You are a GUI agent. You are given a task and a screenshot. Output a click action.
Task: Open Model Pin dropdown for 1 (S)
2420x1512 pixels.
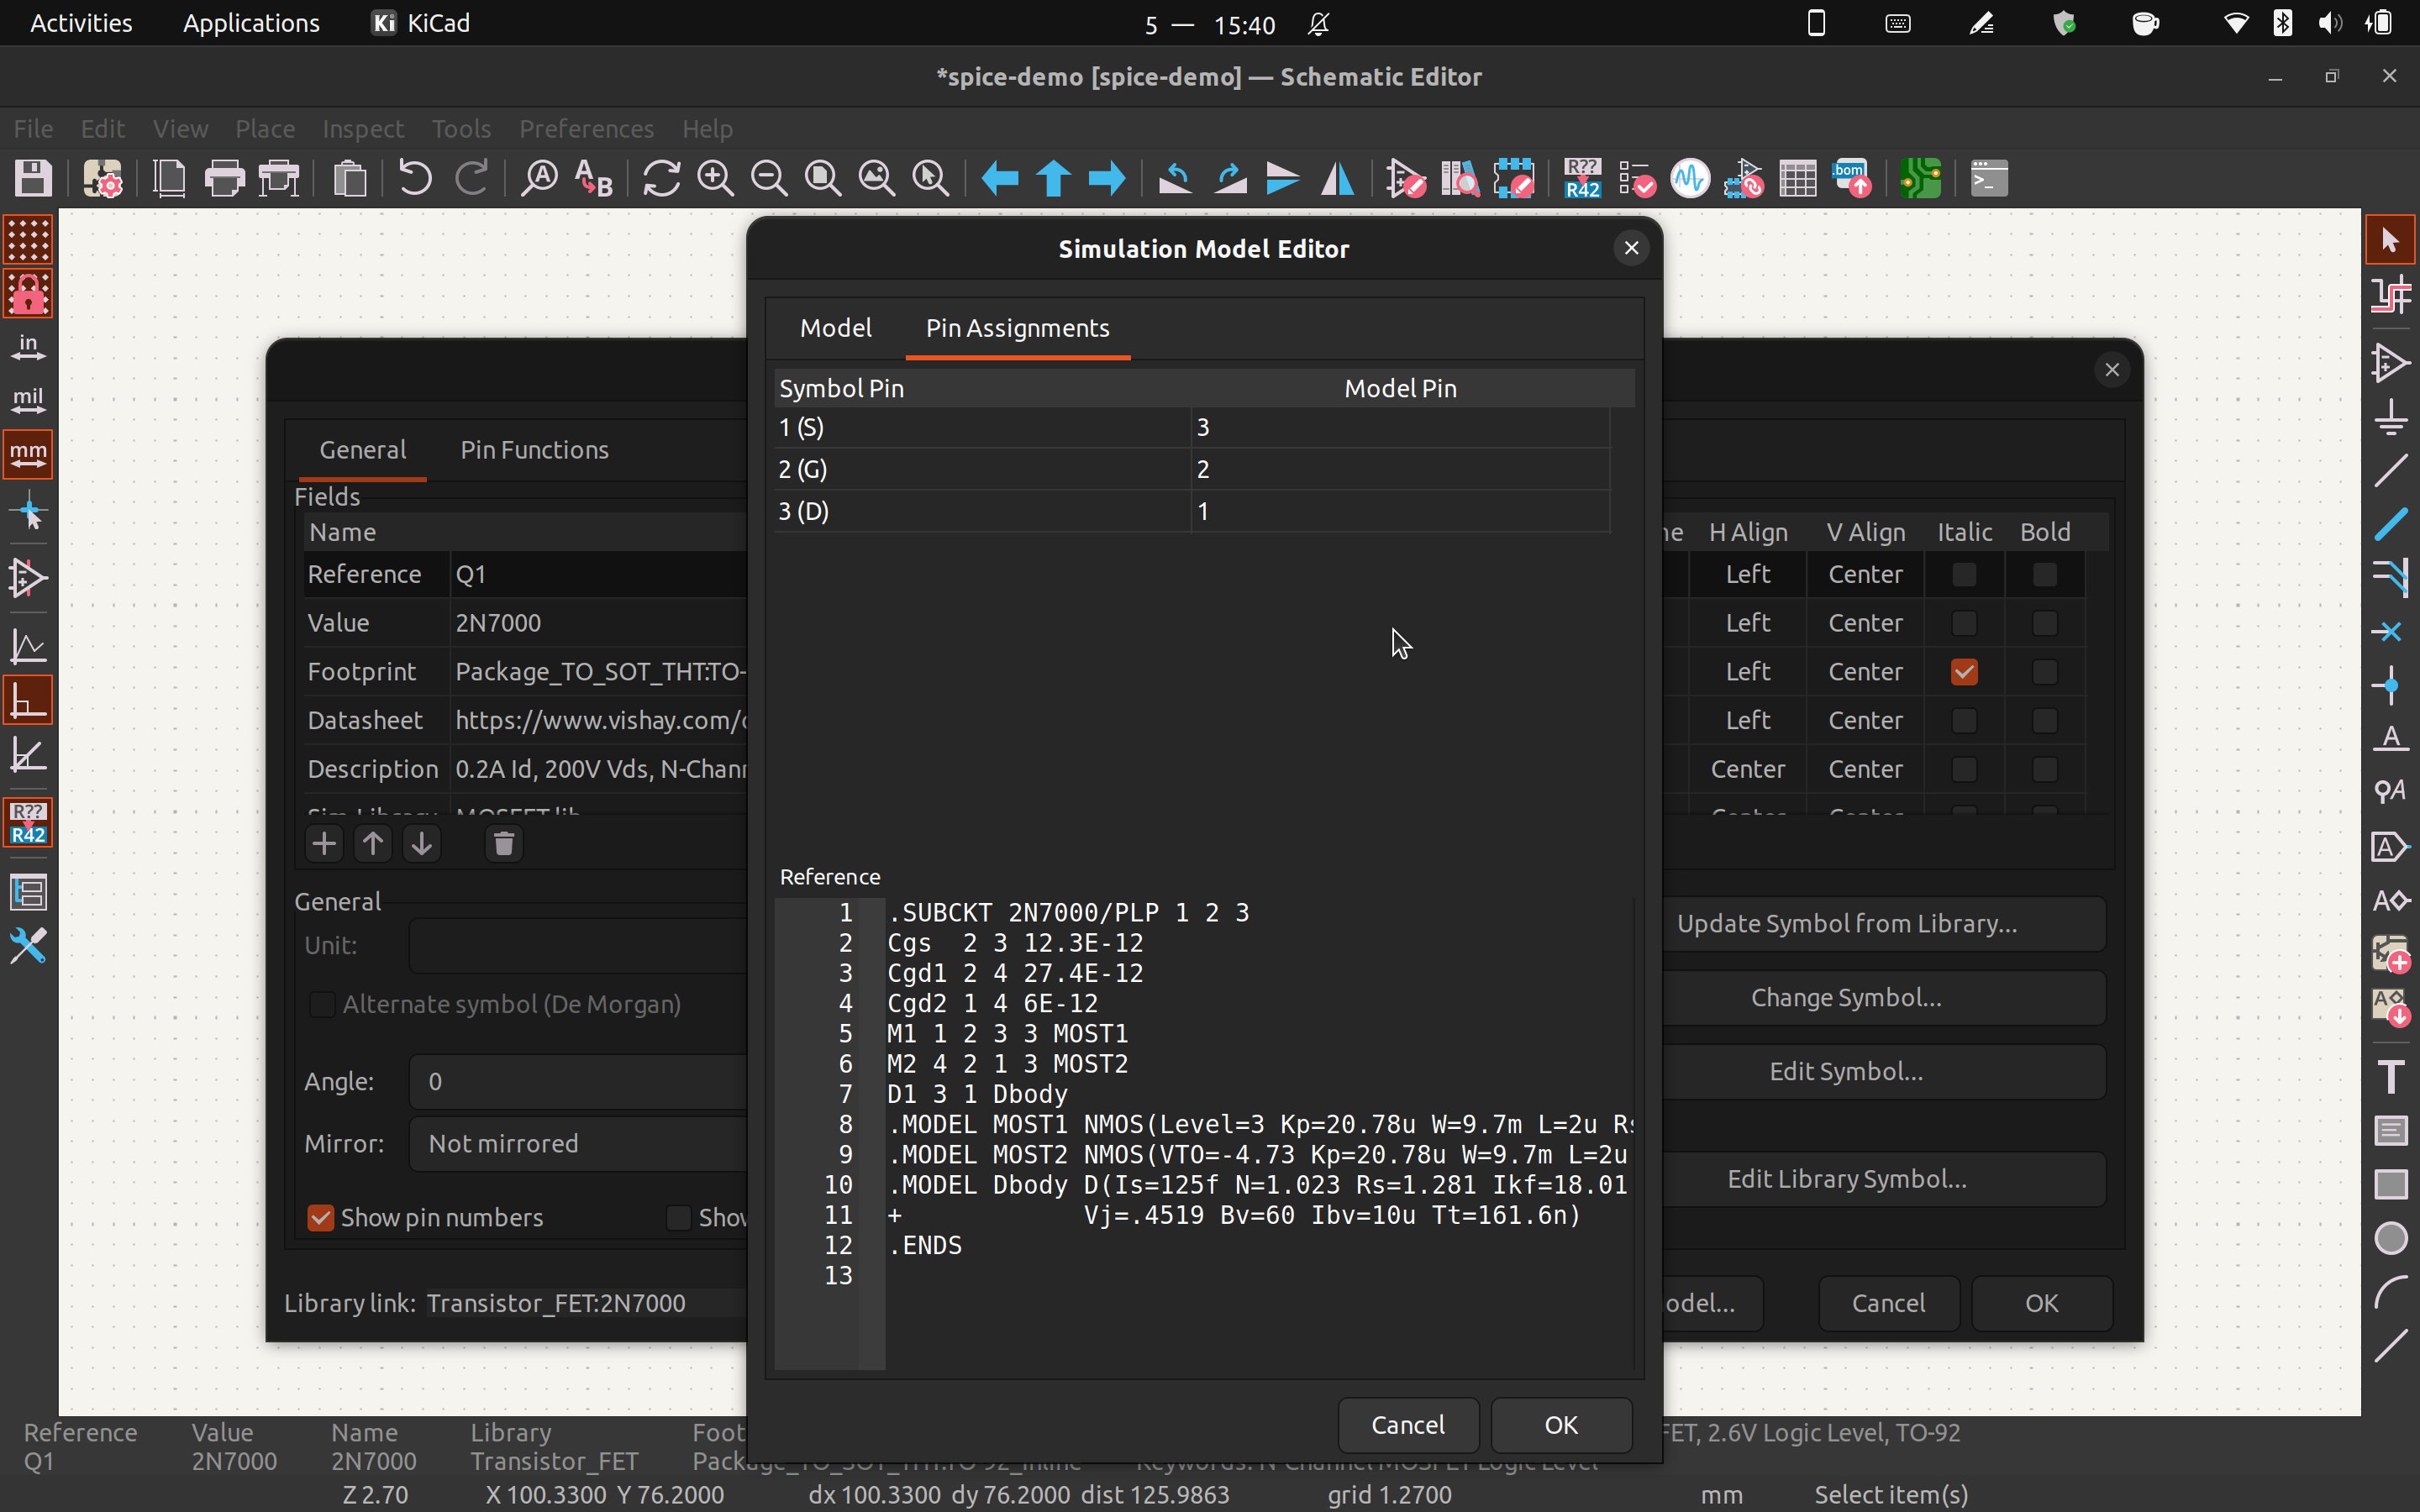pyautogui.click(x=1398, y=428)
